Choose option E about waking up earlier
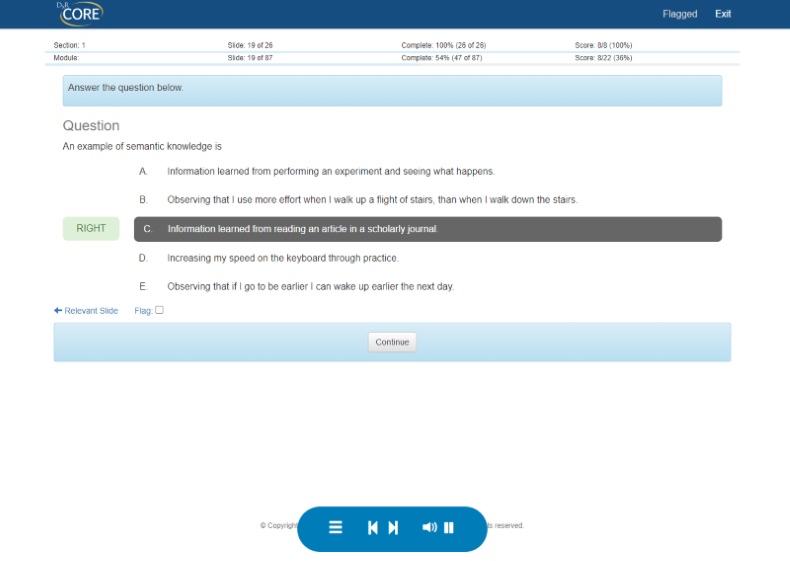Screen dimensions: 790x561 (310, 287)
